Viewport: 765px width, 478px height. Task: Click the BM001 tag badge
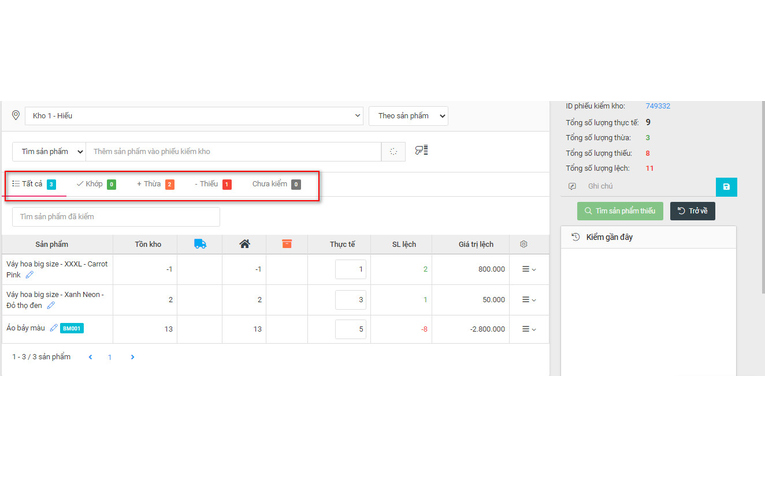coord(72,328)
